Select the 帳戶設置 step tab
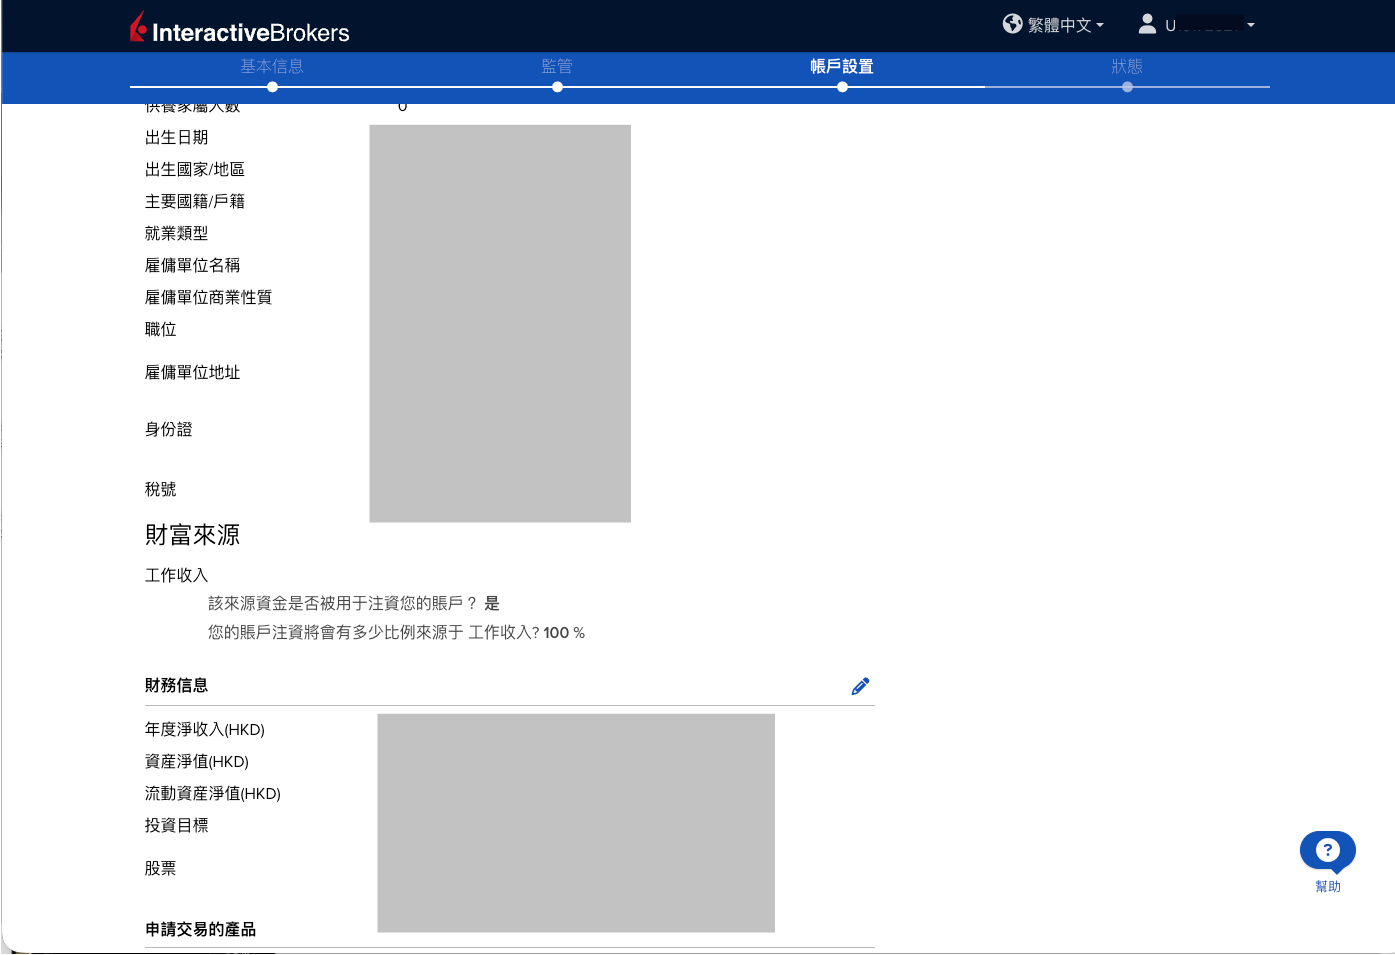This screenshot has width=1395, height=955. point(842,66)
